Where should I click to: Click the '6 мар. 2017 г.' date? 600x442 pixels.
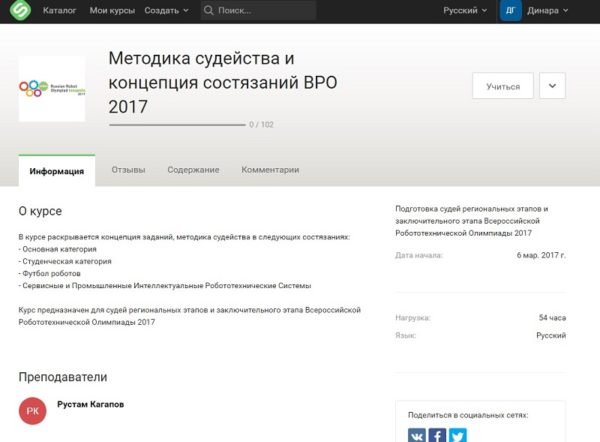click(x=541, y=255)
